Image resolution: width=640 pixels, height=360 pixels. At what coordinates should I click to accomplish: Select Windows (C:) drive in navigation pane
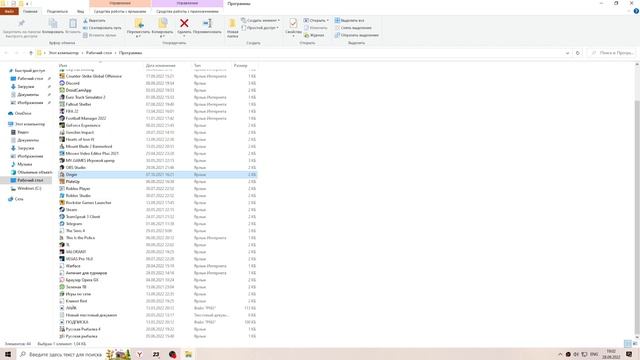coord(29,189)
